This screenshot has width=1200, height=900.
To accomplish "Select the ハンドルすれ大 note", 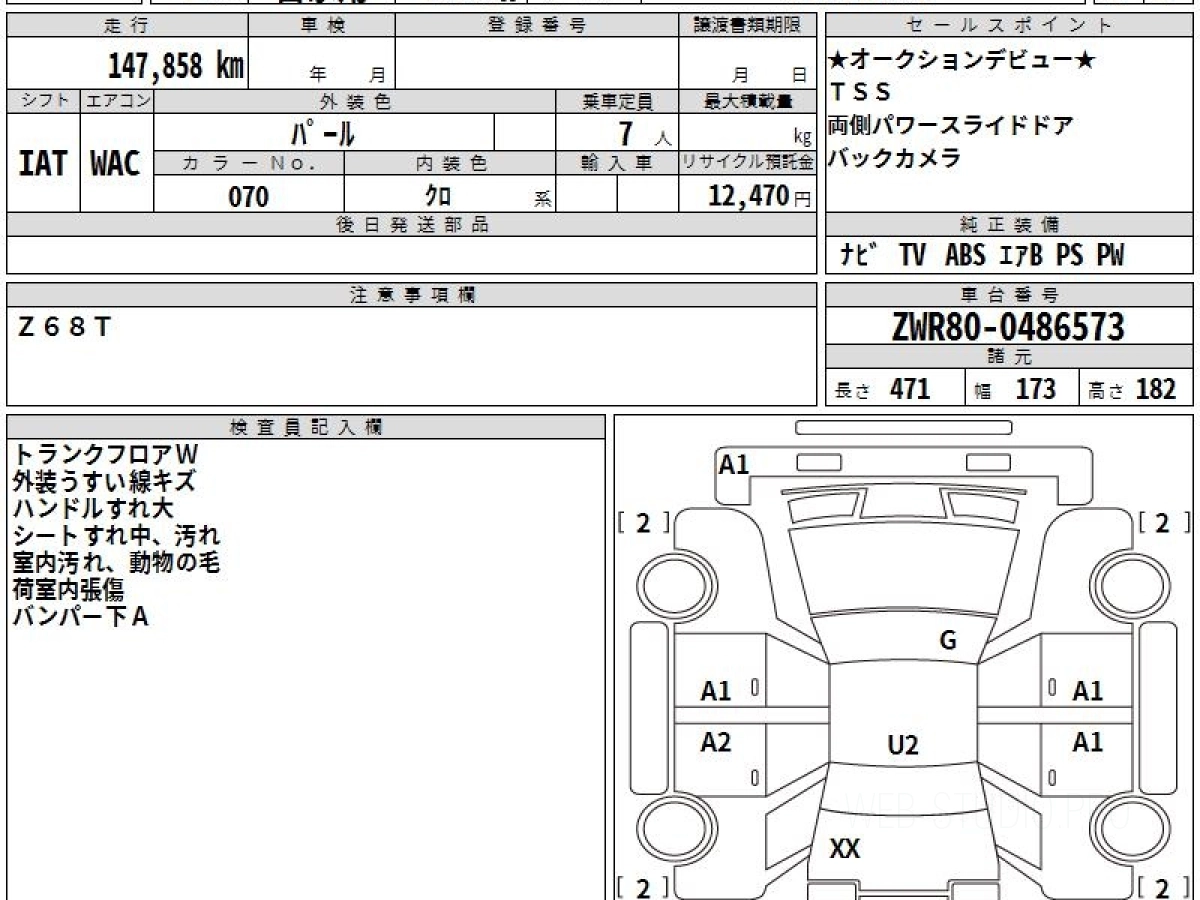I will (x=93, y=509).
